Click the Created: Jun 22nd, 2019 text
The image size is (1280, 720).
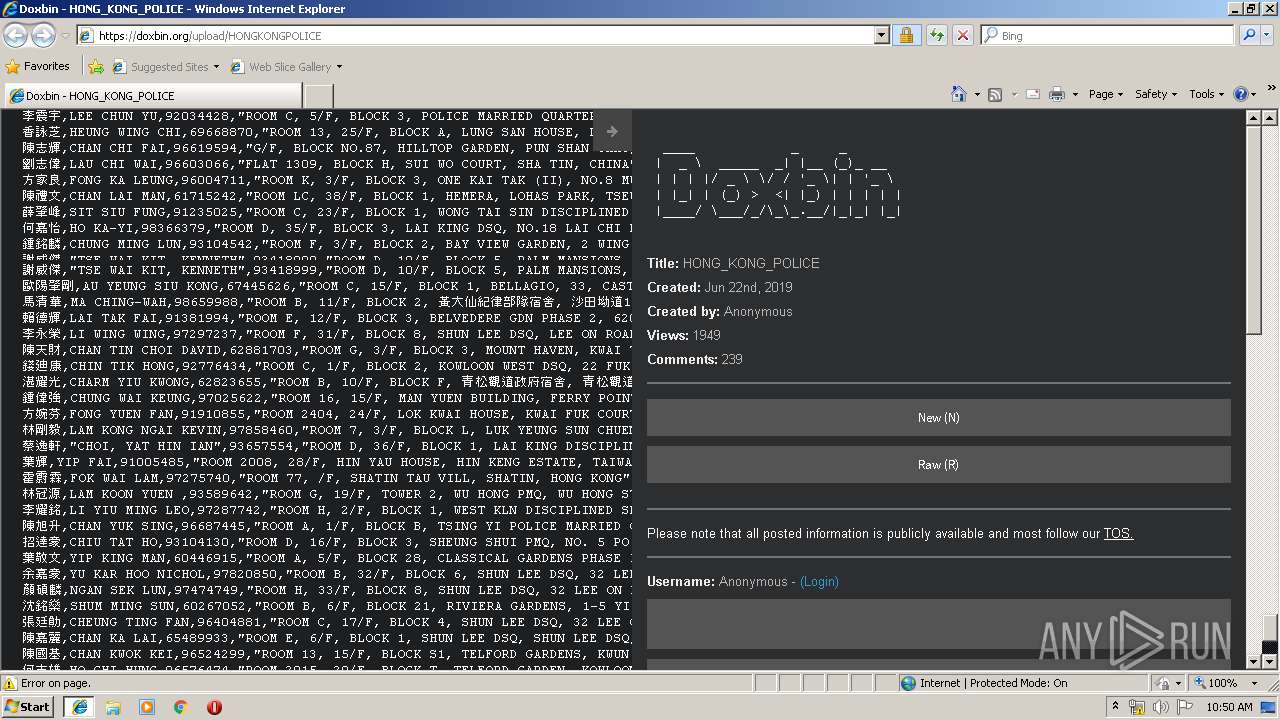click(720, 287)
